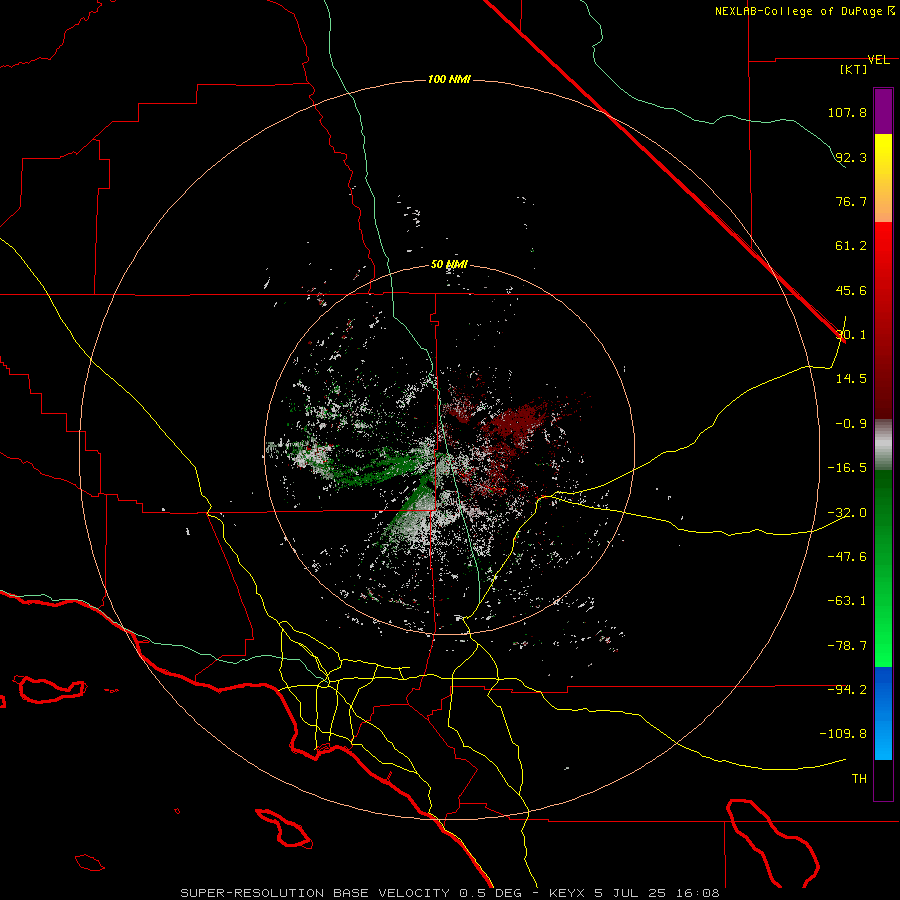Select the 61.2 scale value
Image resolution: width=900 pixels, height=900 pixels.
pos(851,246)
